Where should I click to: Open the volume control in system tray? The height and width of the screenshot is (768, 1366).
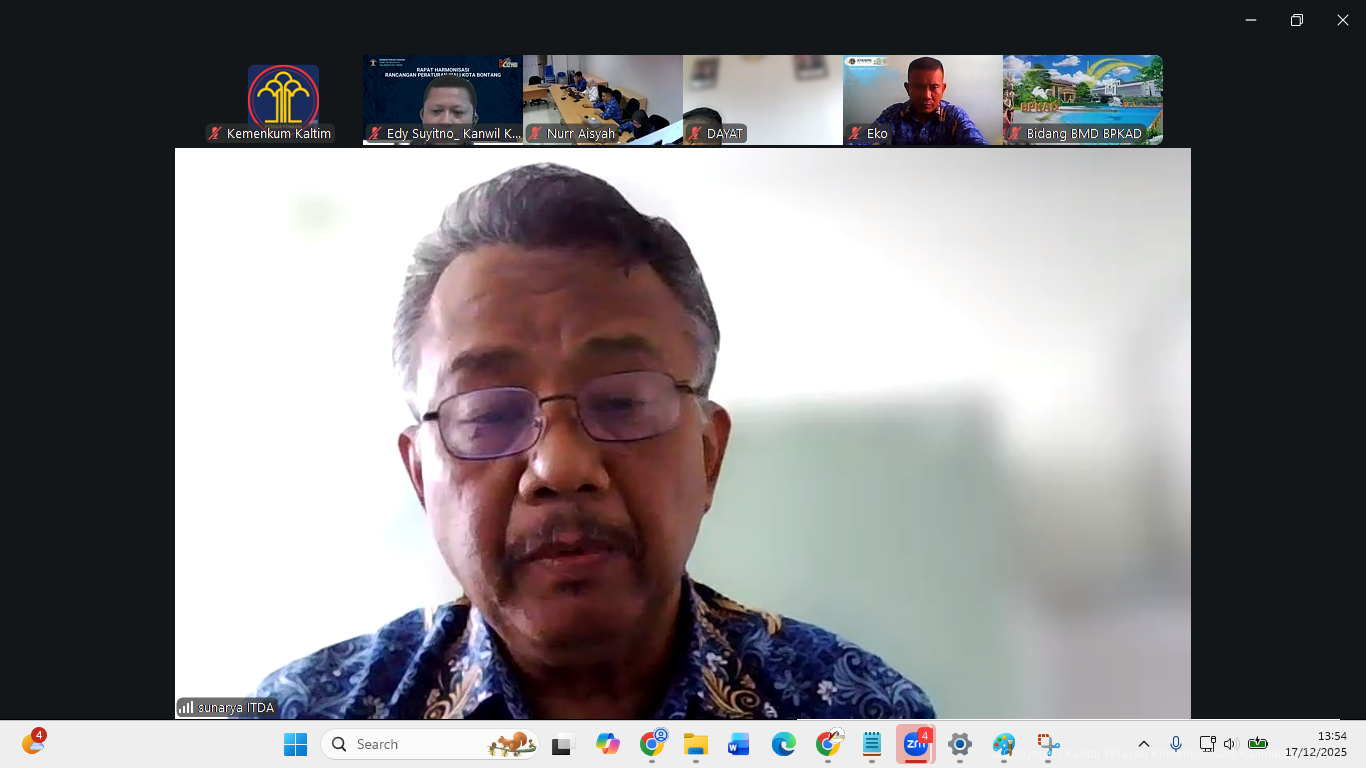pos(1230,744)
